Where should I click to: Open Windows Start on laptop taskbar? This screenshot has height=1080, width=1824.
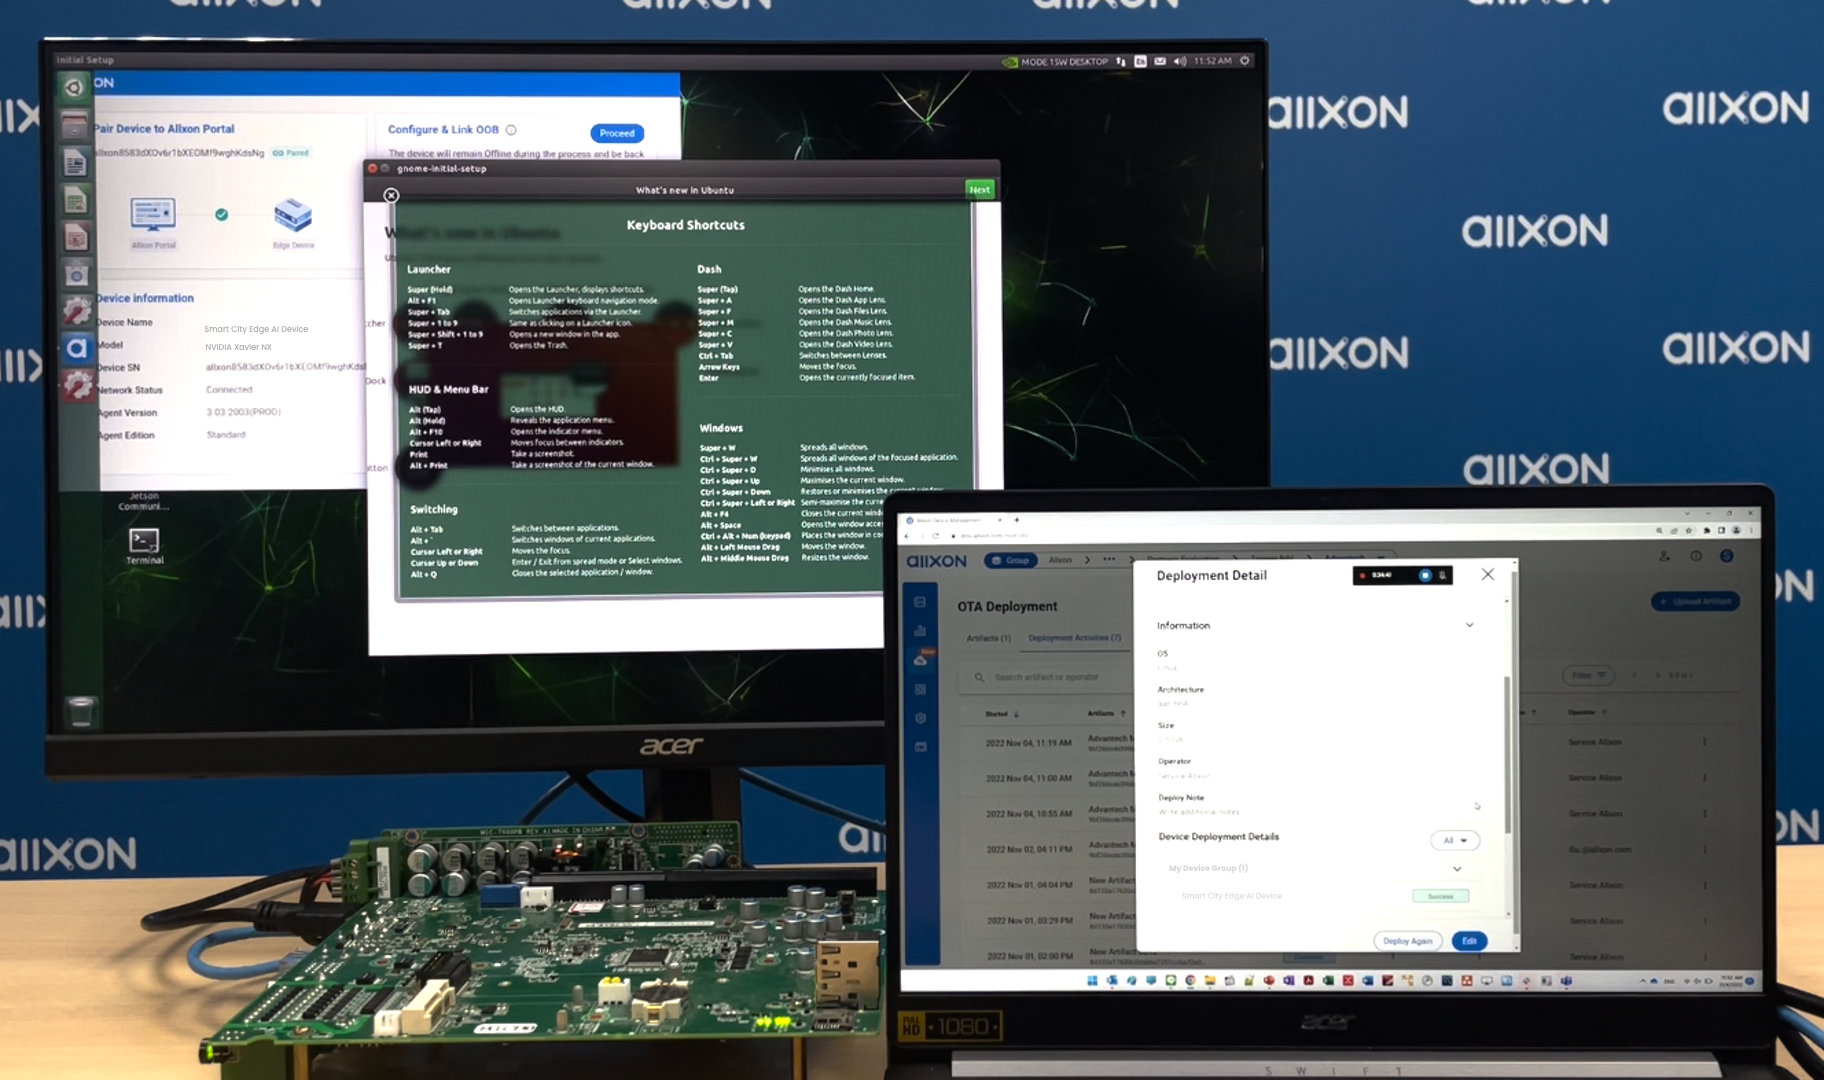click(1092, 981)
